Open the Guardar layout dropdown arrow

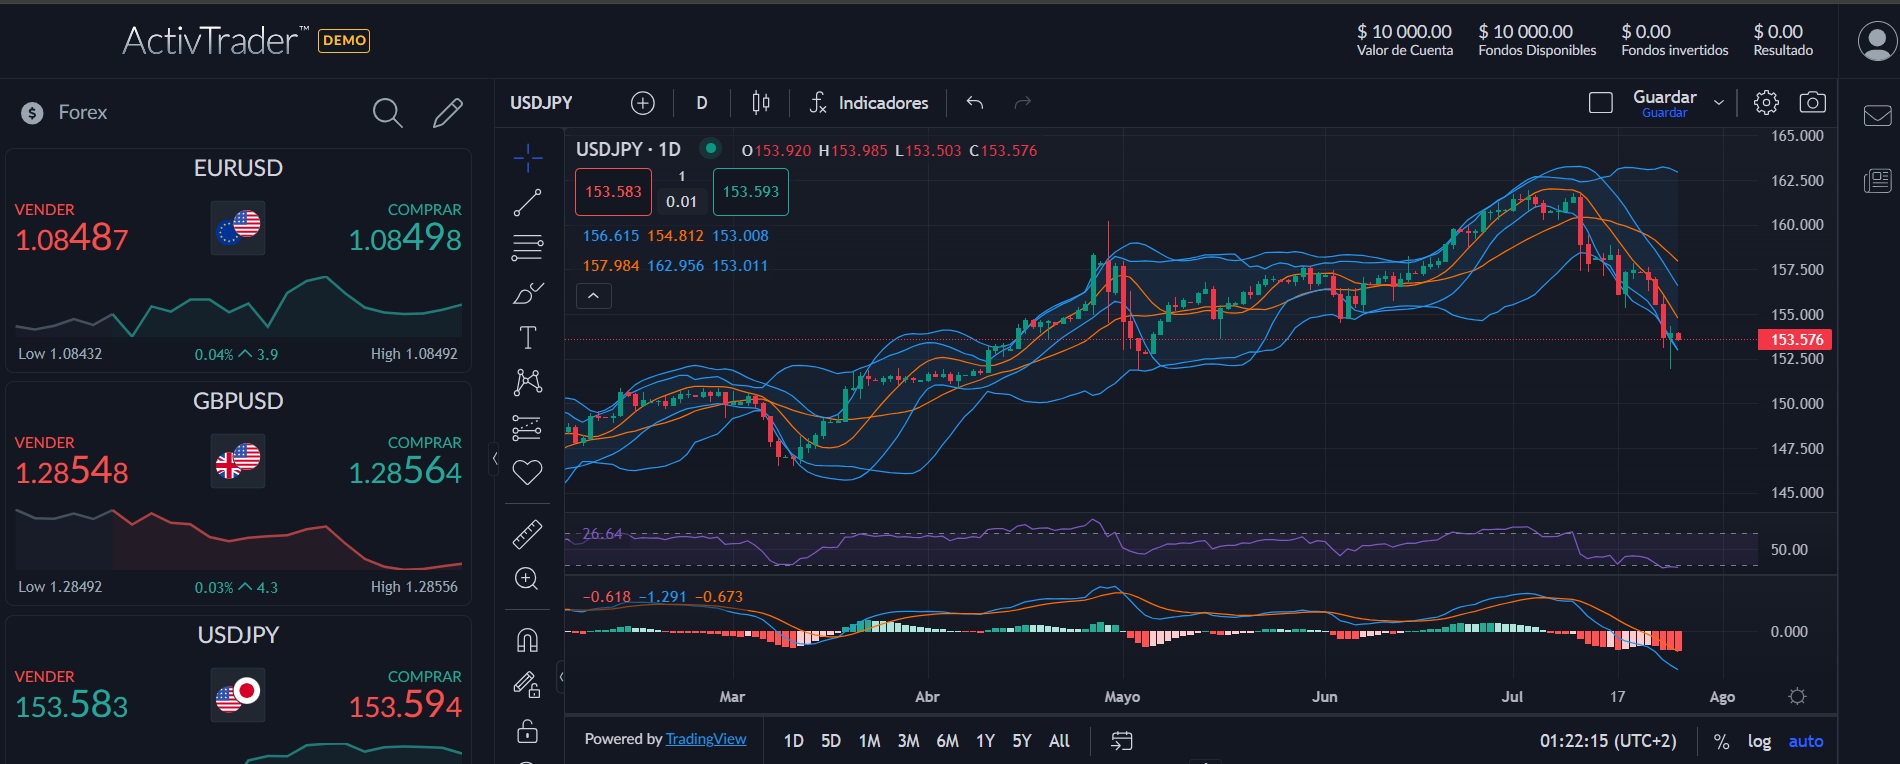coord(1719,103)
